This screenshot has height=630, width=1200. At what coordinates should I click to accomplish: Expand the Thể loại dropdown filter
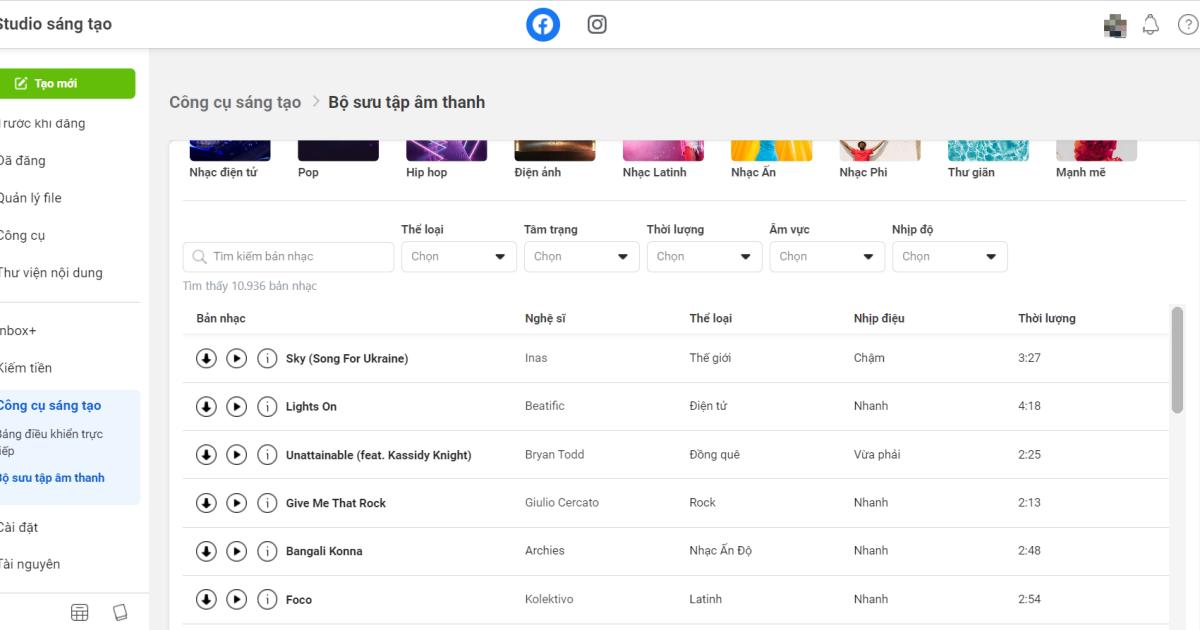458,257
